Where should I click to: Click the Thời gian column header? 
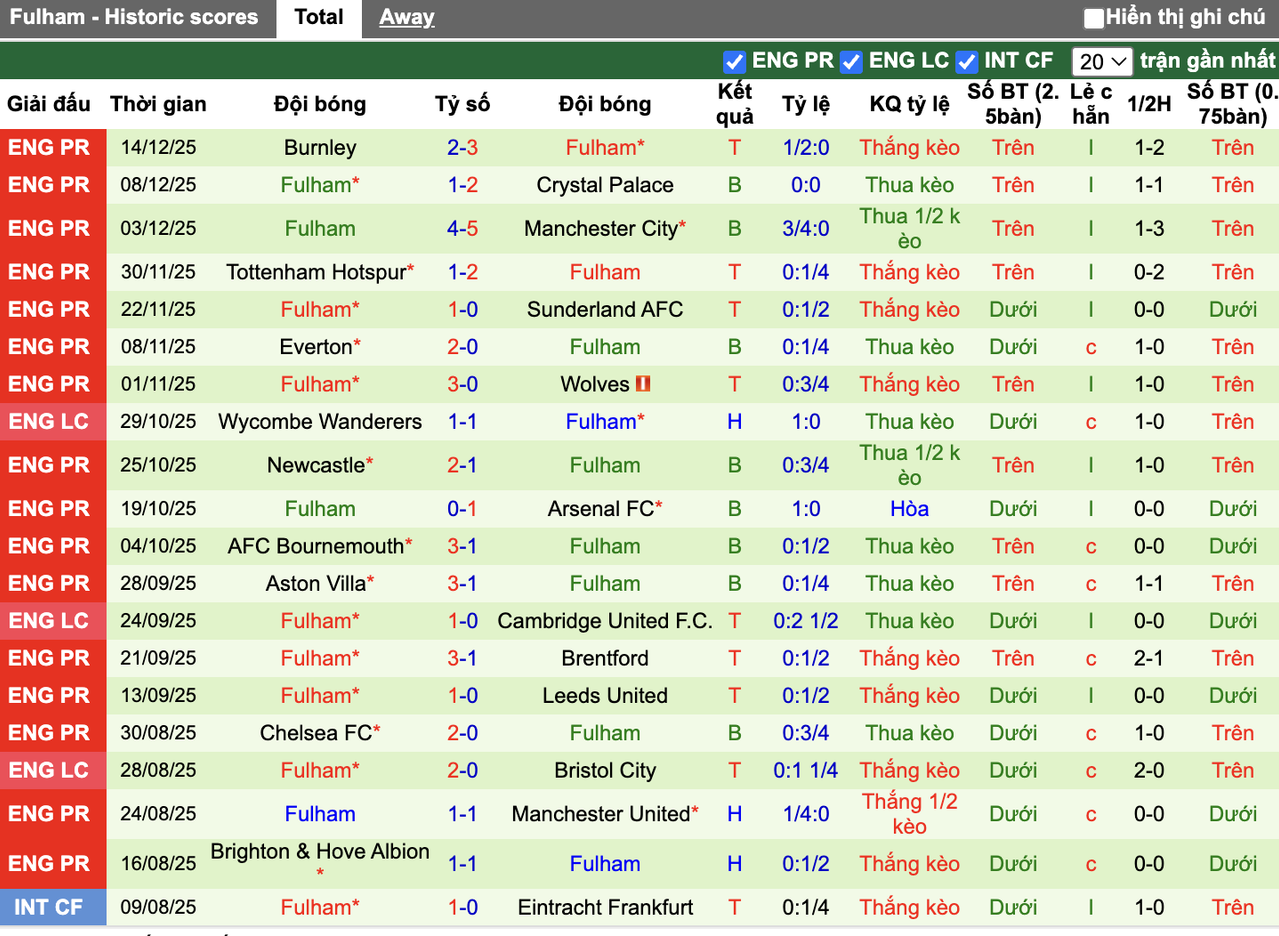[158, 104]
